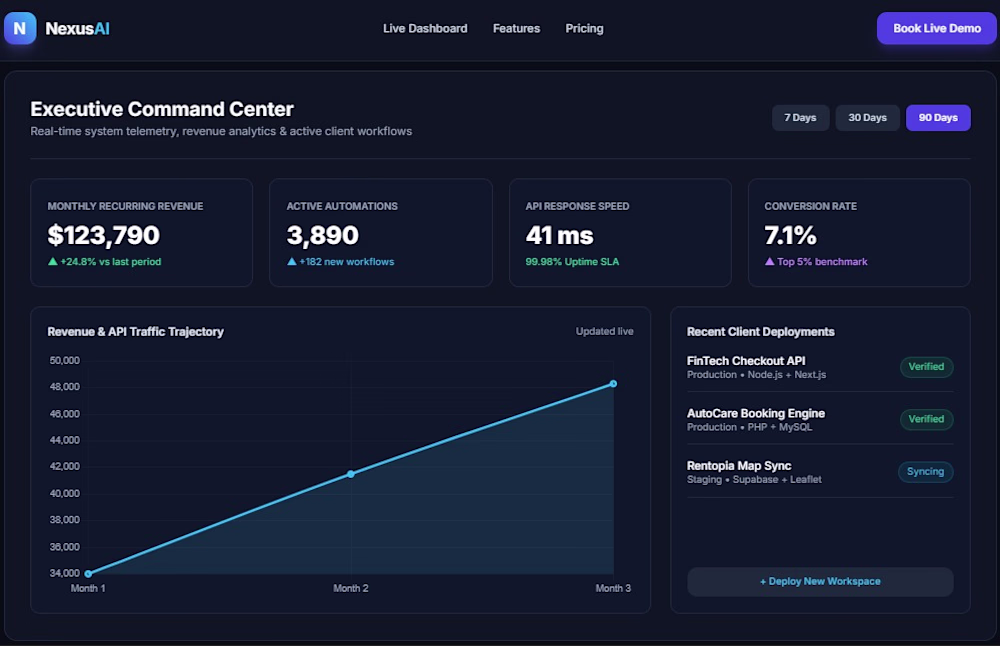Viewport: 1000px width, 646px height.
Task: Click the Month 2 data point on chart
Action: click(351, 474)
